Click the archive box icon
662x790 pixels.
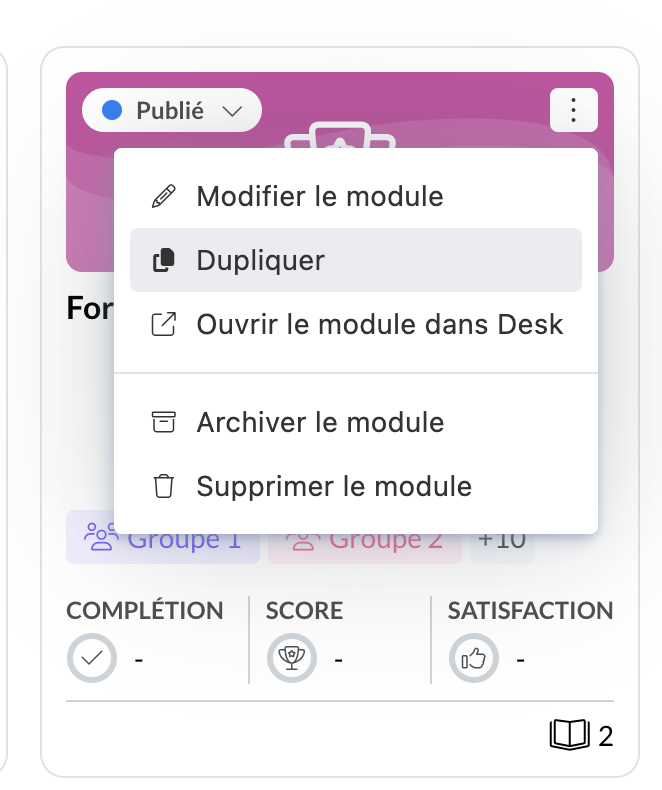coord(162,422)
